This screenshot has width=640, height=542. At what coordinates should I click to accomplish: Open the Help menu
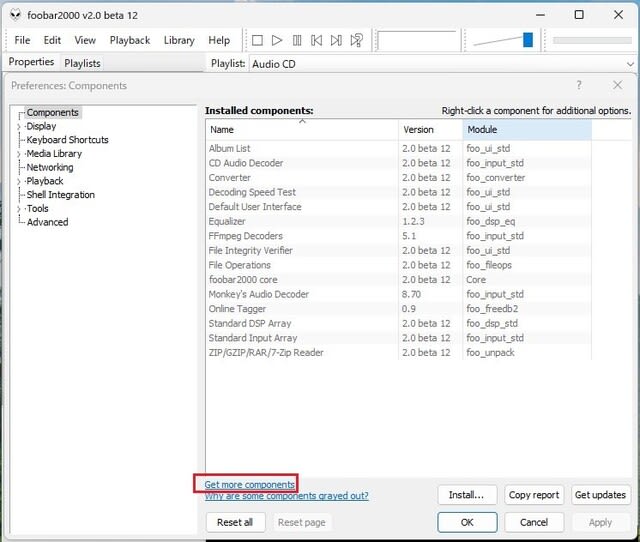pos(219,40)
